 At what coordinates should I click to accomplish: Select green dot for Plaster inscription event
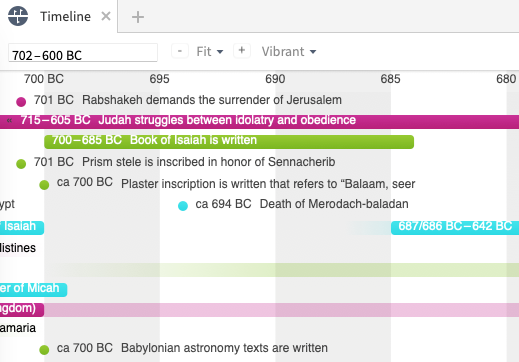[44, 184]
